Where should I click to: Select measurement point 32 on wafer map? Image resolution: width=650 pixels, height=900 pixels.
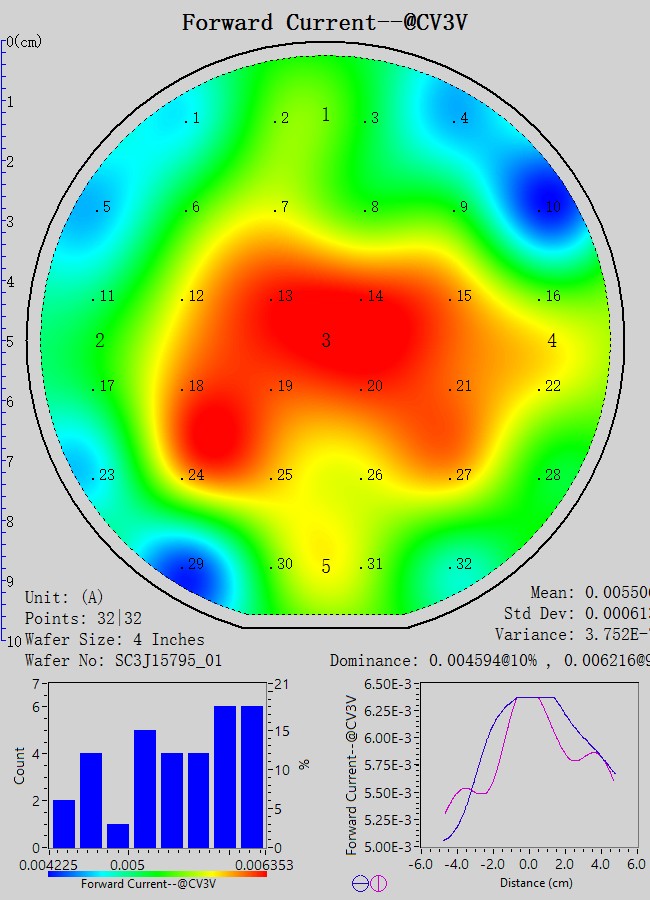coord(459,565)
